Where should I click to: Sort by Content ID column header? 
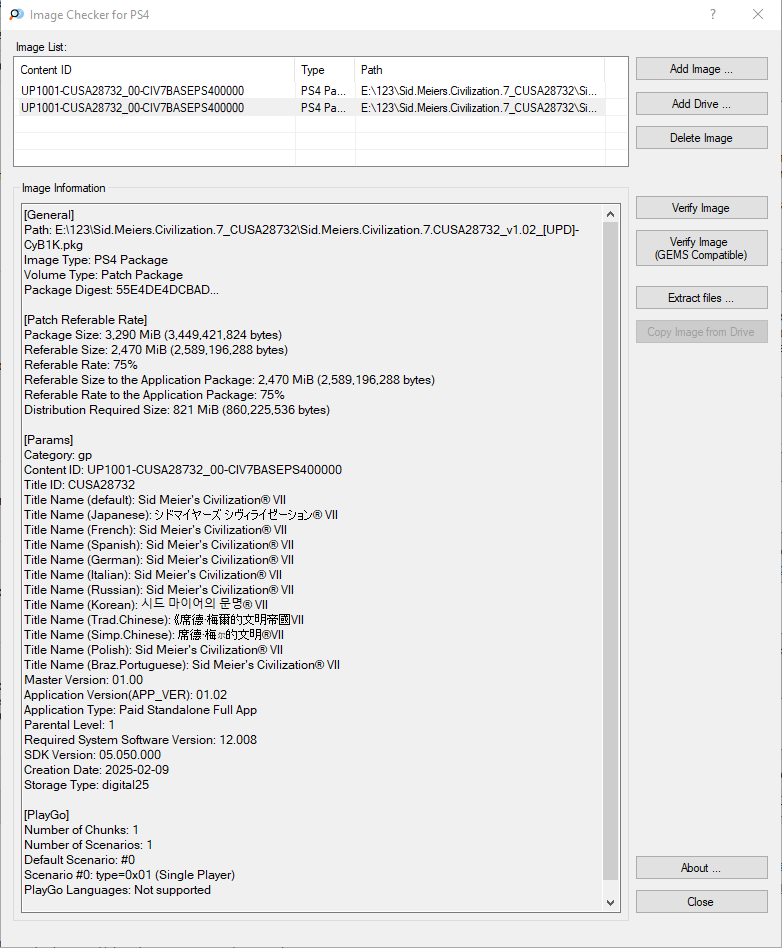(x=155, y=70)
